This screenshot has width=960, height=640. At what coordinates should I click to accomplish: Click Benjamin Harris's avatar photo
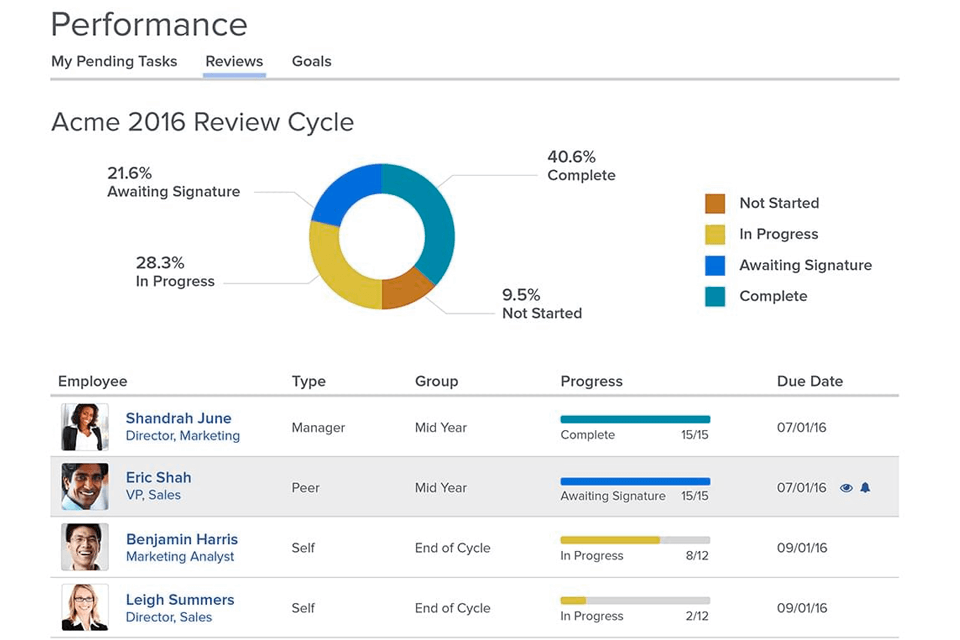pos(85,548)
